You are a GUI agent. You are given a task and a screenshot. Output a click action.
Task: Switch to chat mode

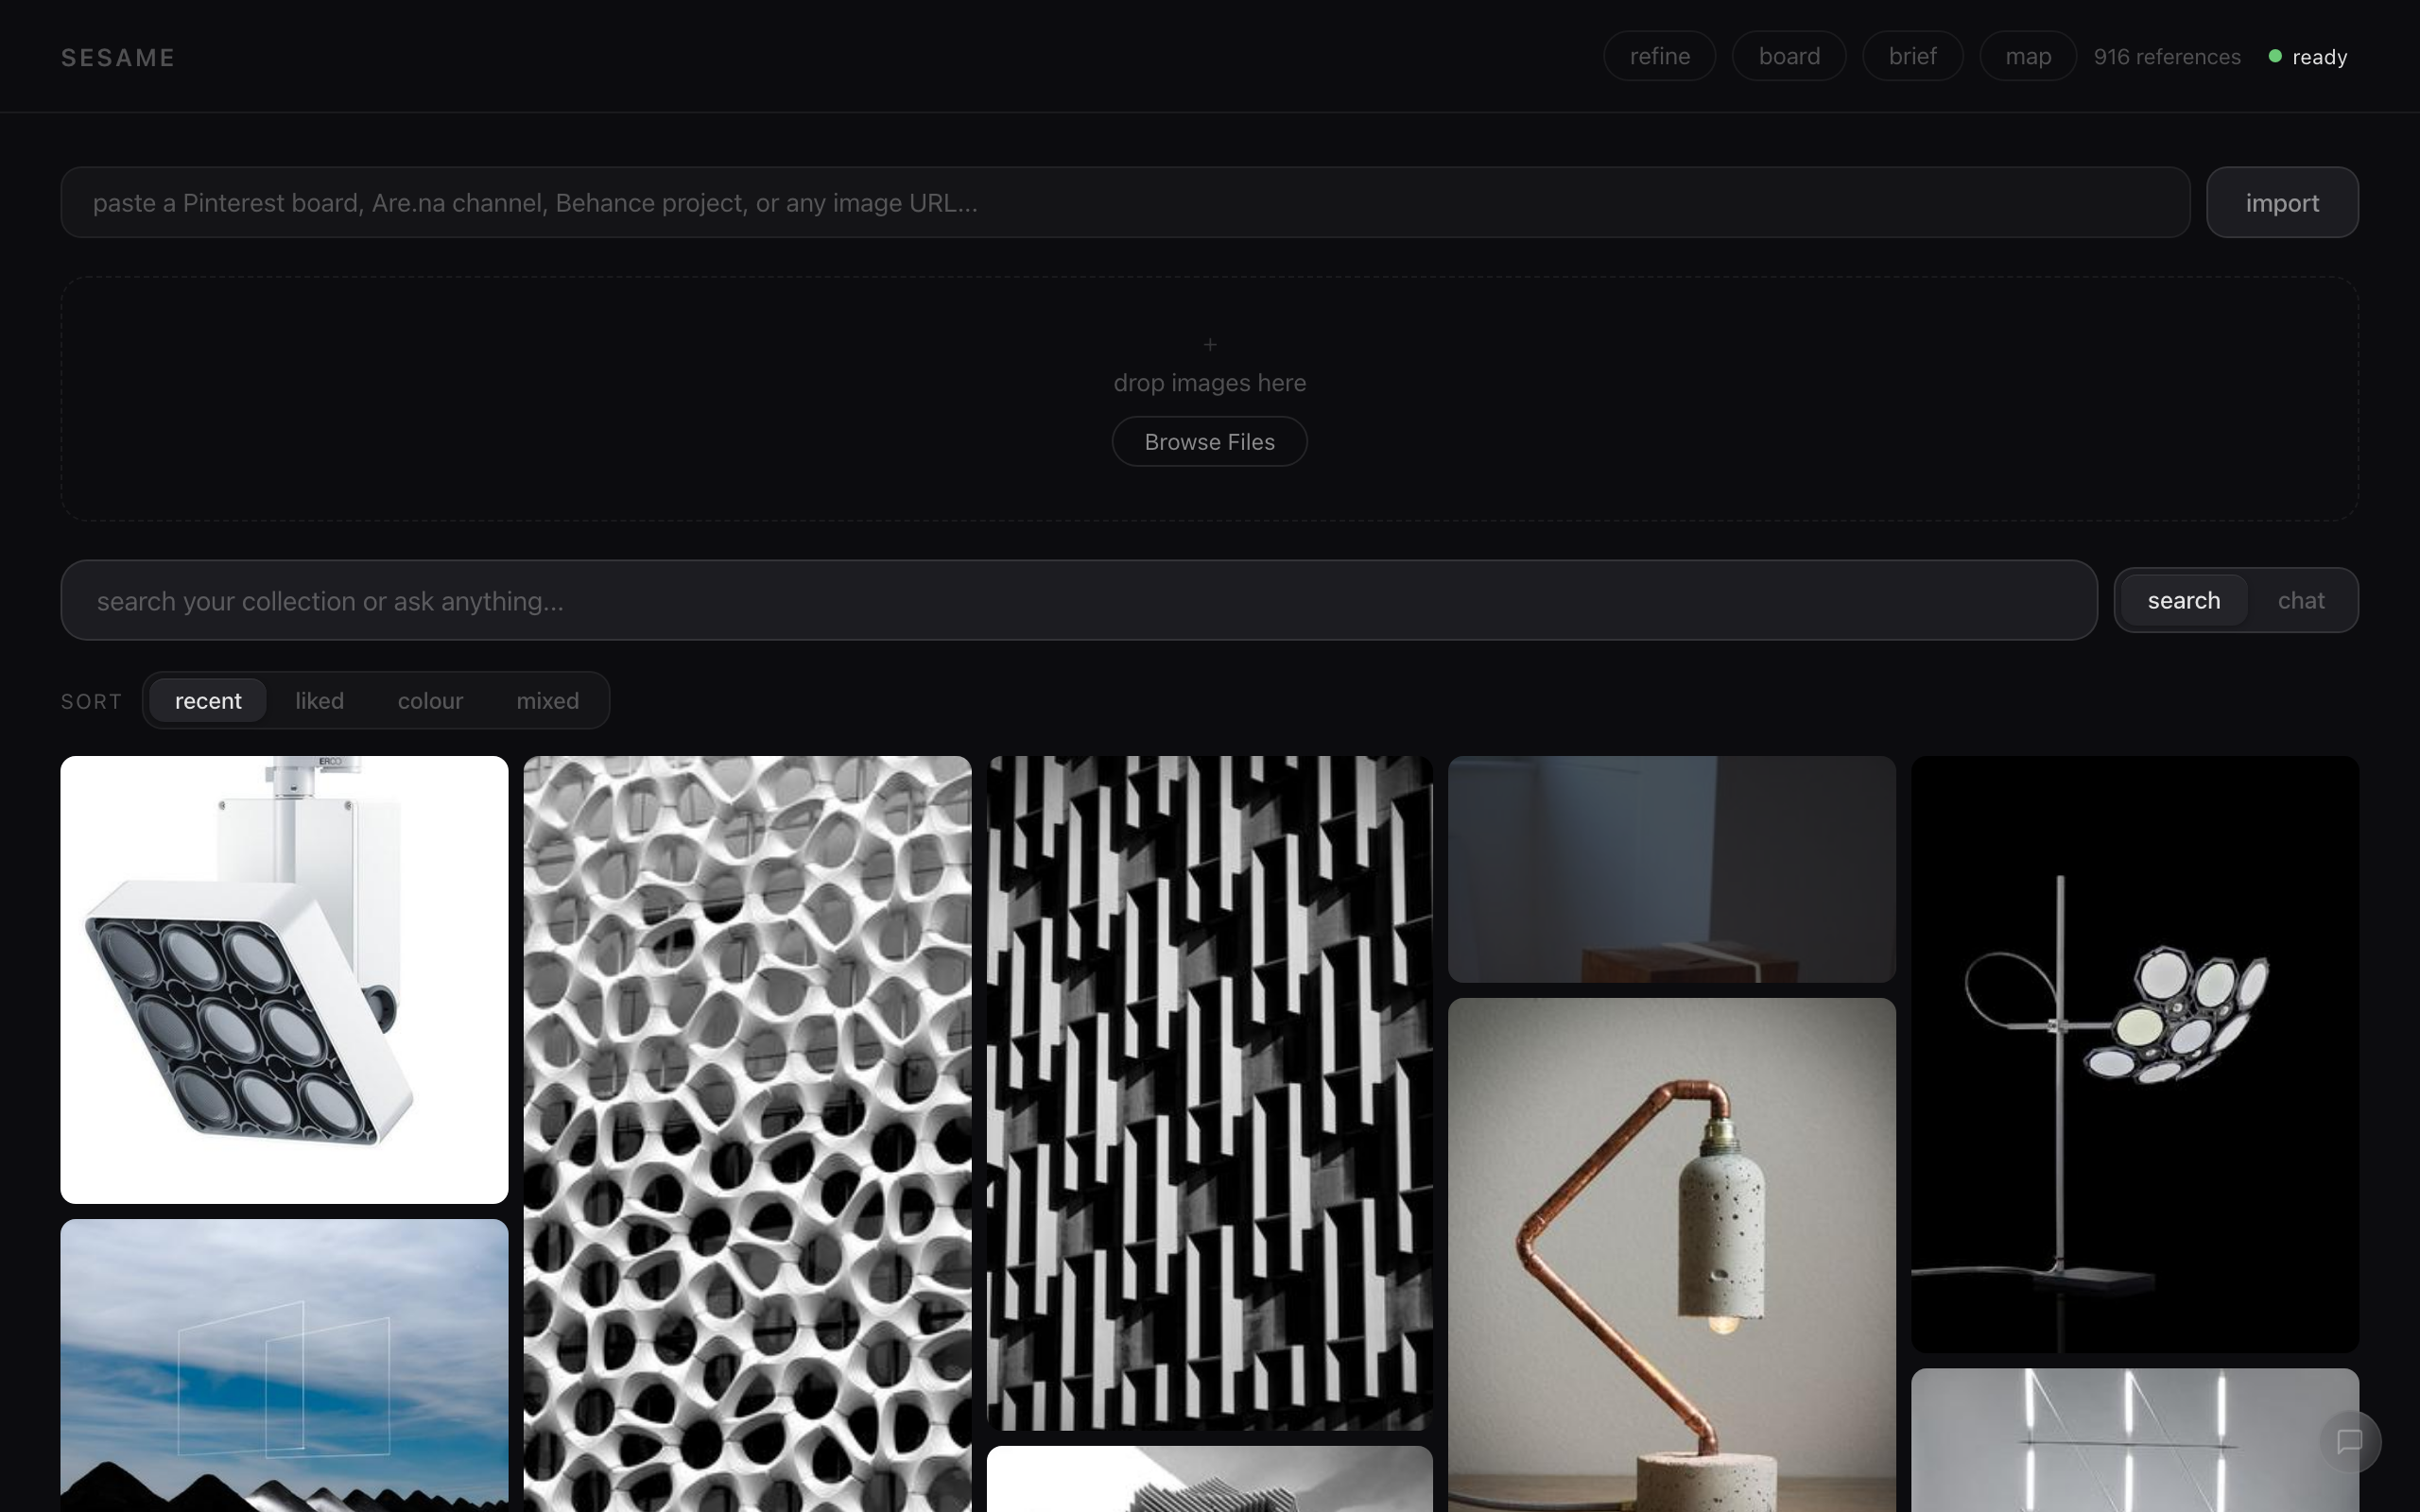point(2301,600)
